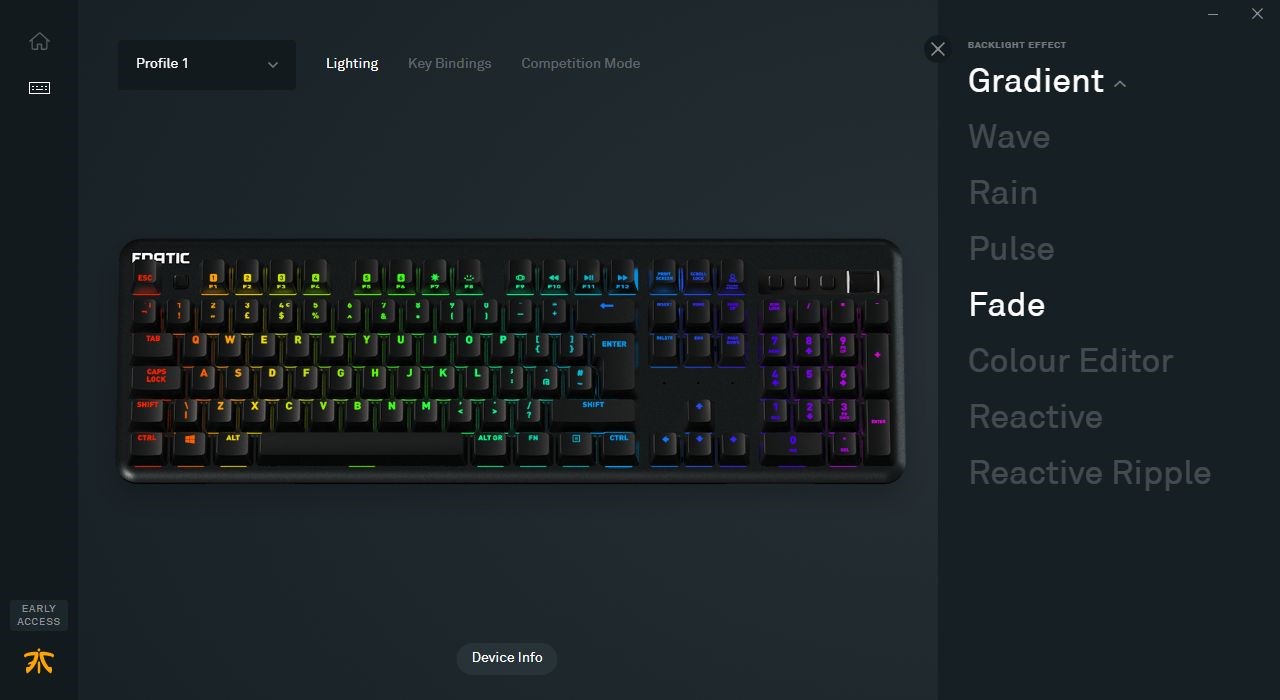Pick the Reactive Ripple effect
Image resolution: width=1280 pixels, height=700 pixels.
pos(1090,473)
